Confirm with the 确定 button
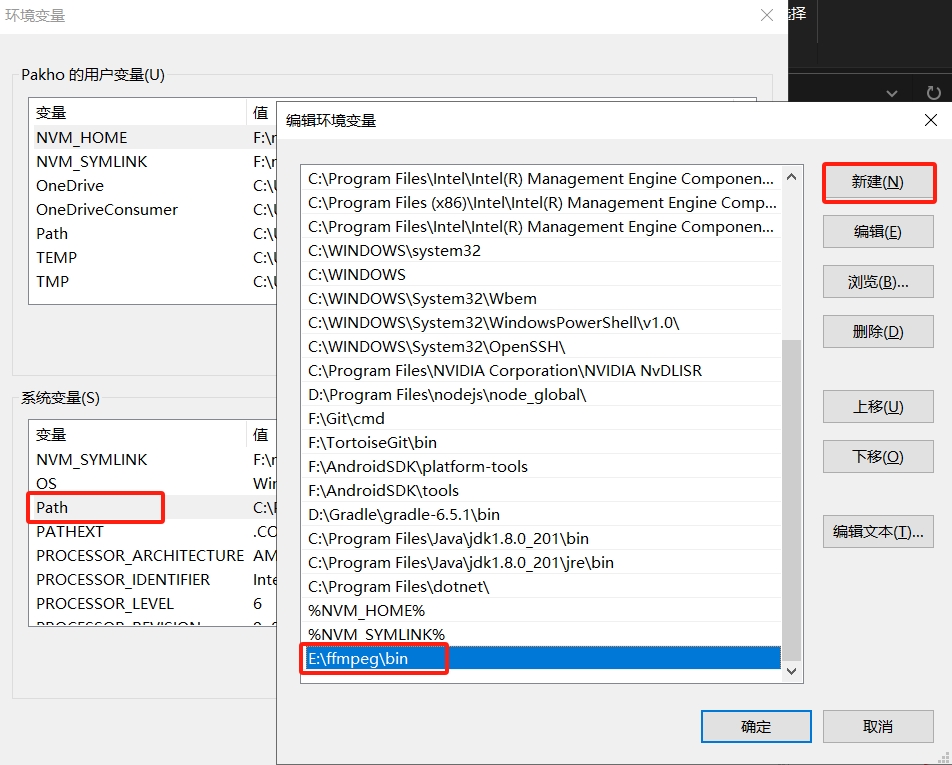 click(755, 727)
